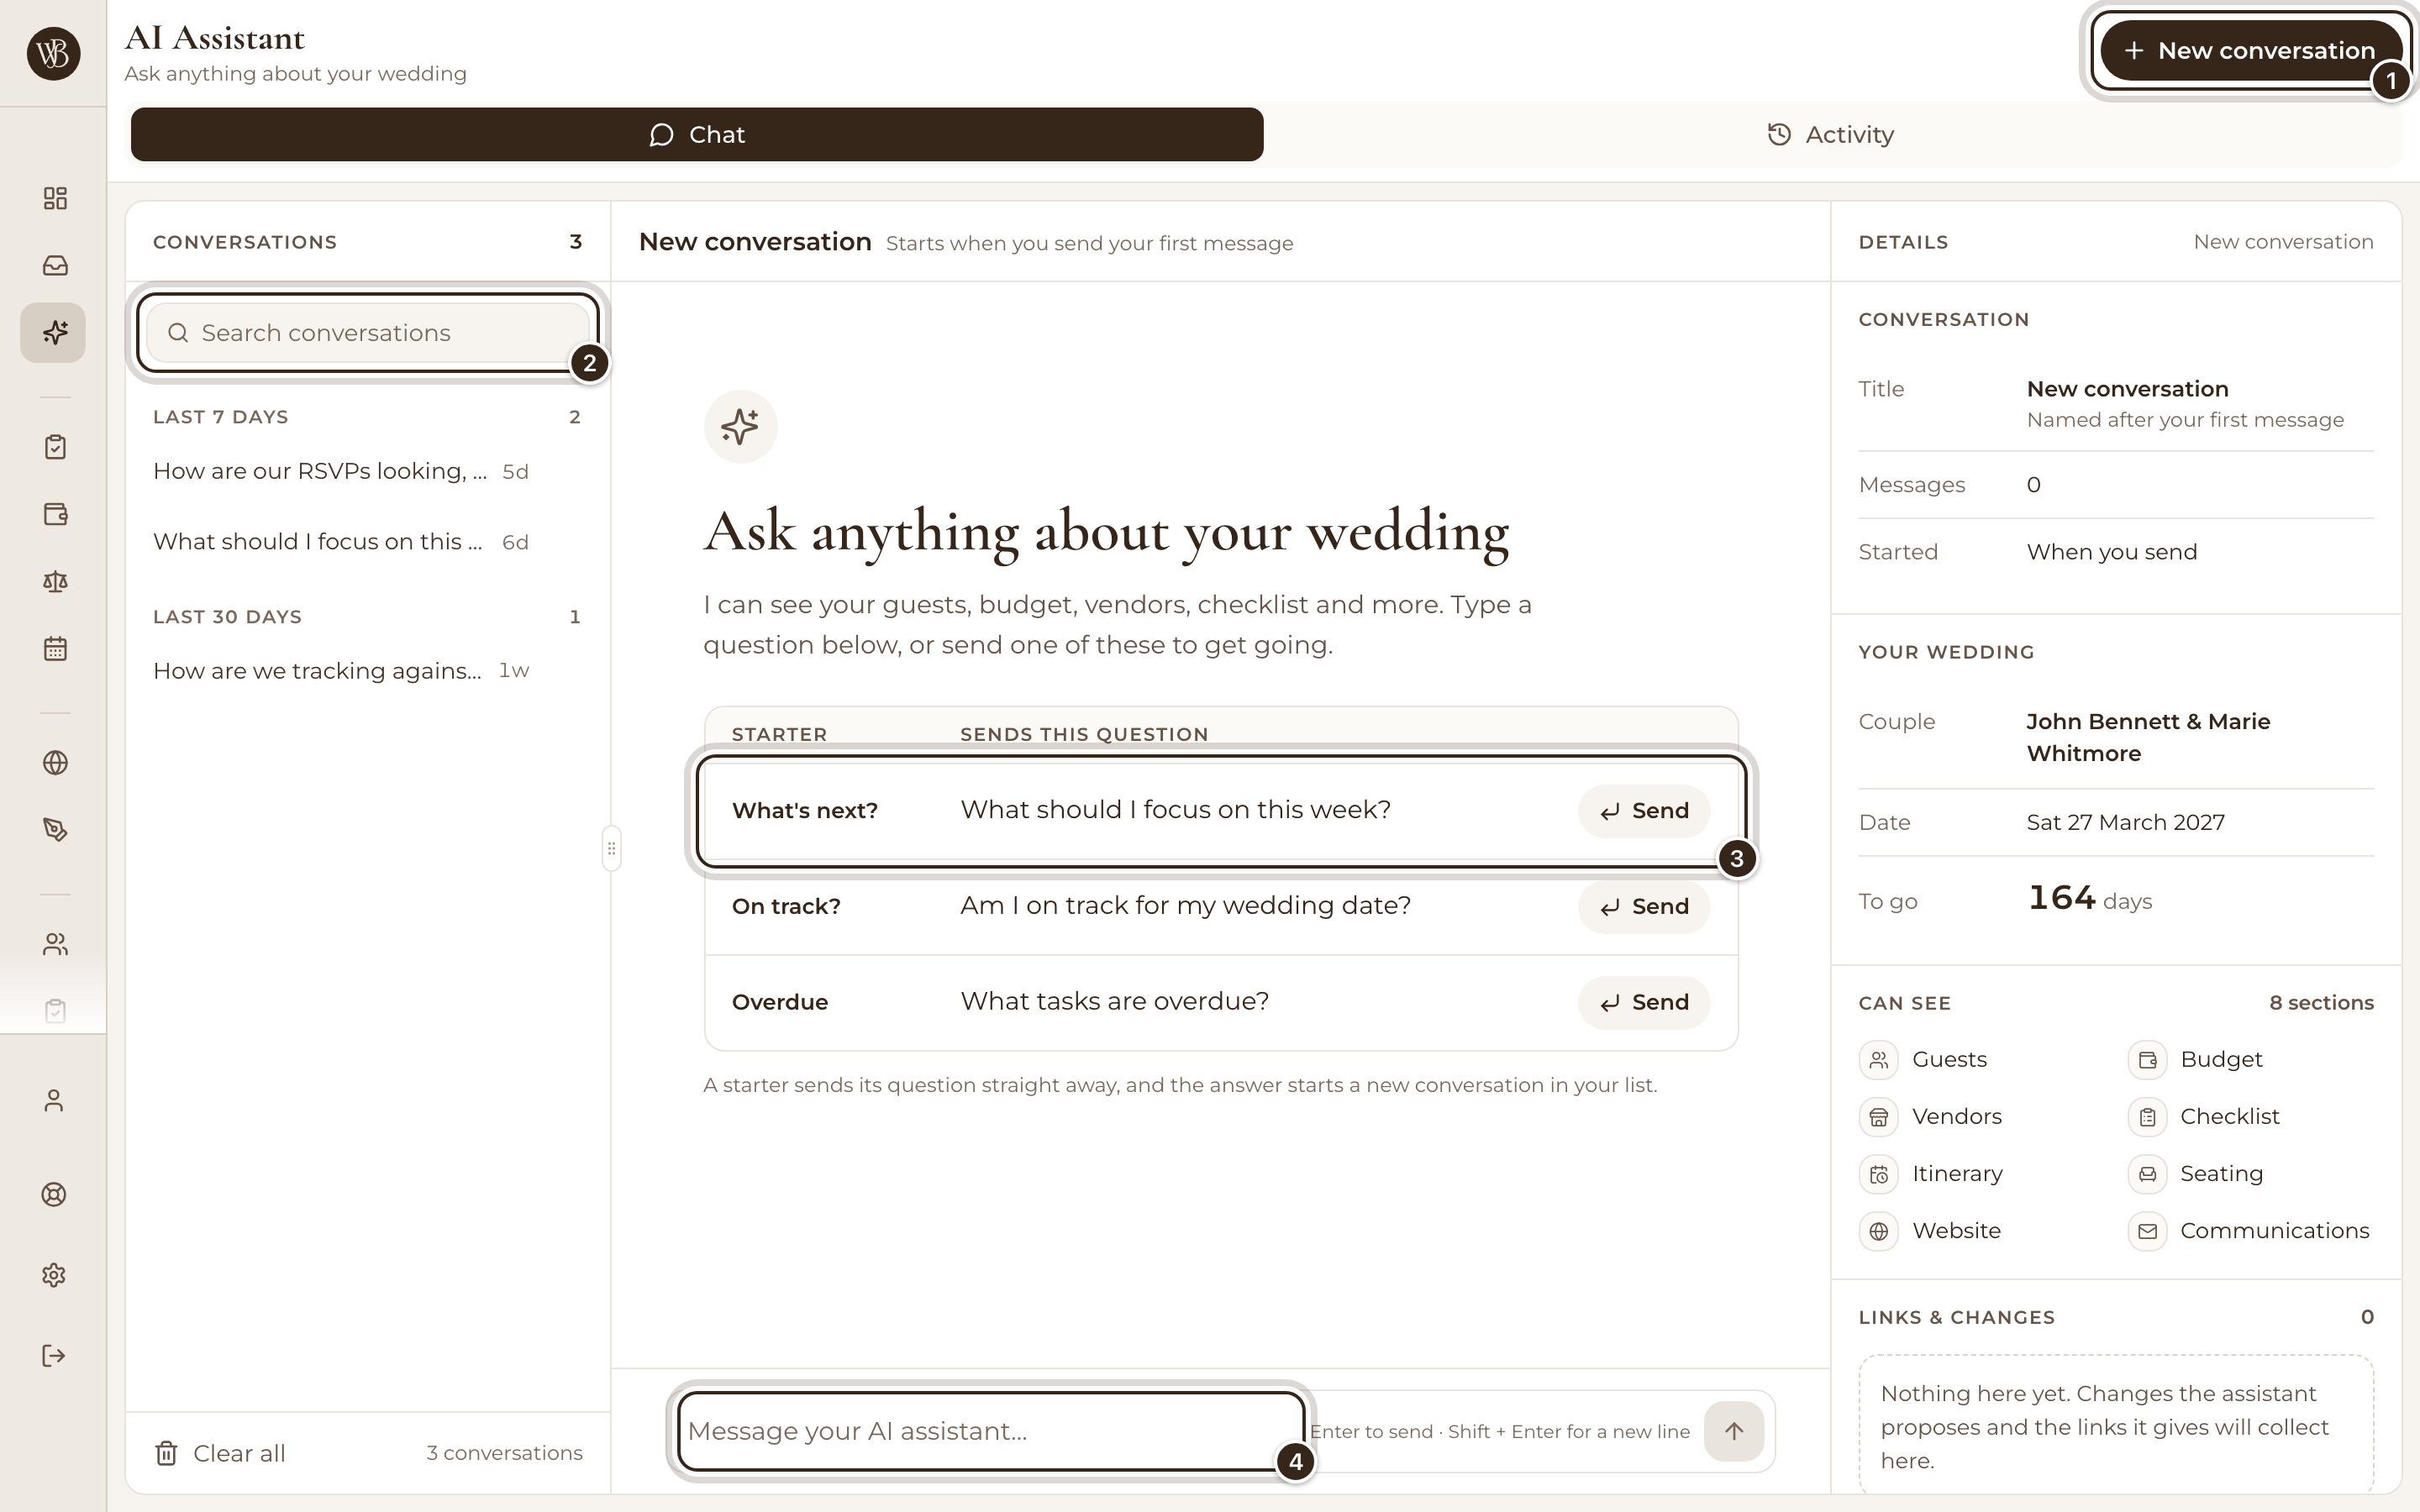Click the Website item under Can See

click(x=1930, y=1230)
